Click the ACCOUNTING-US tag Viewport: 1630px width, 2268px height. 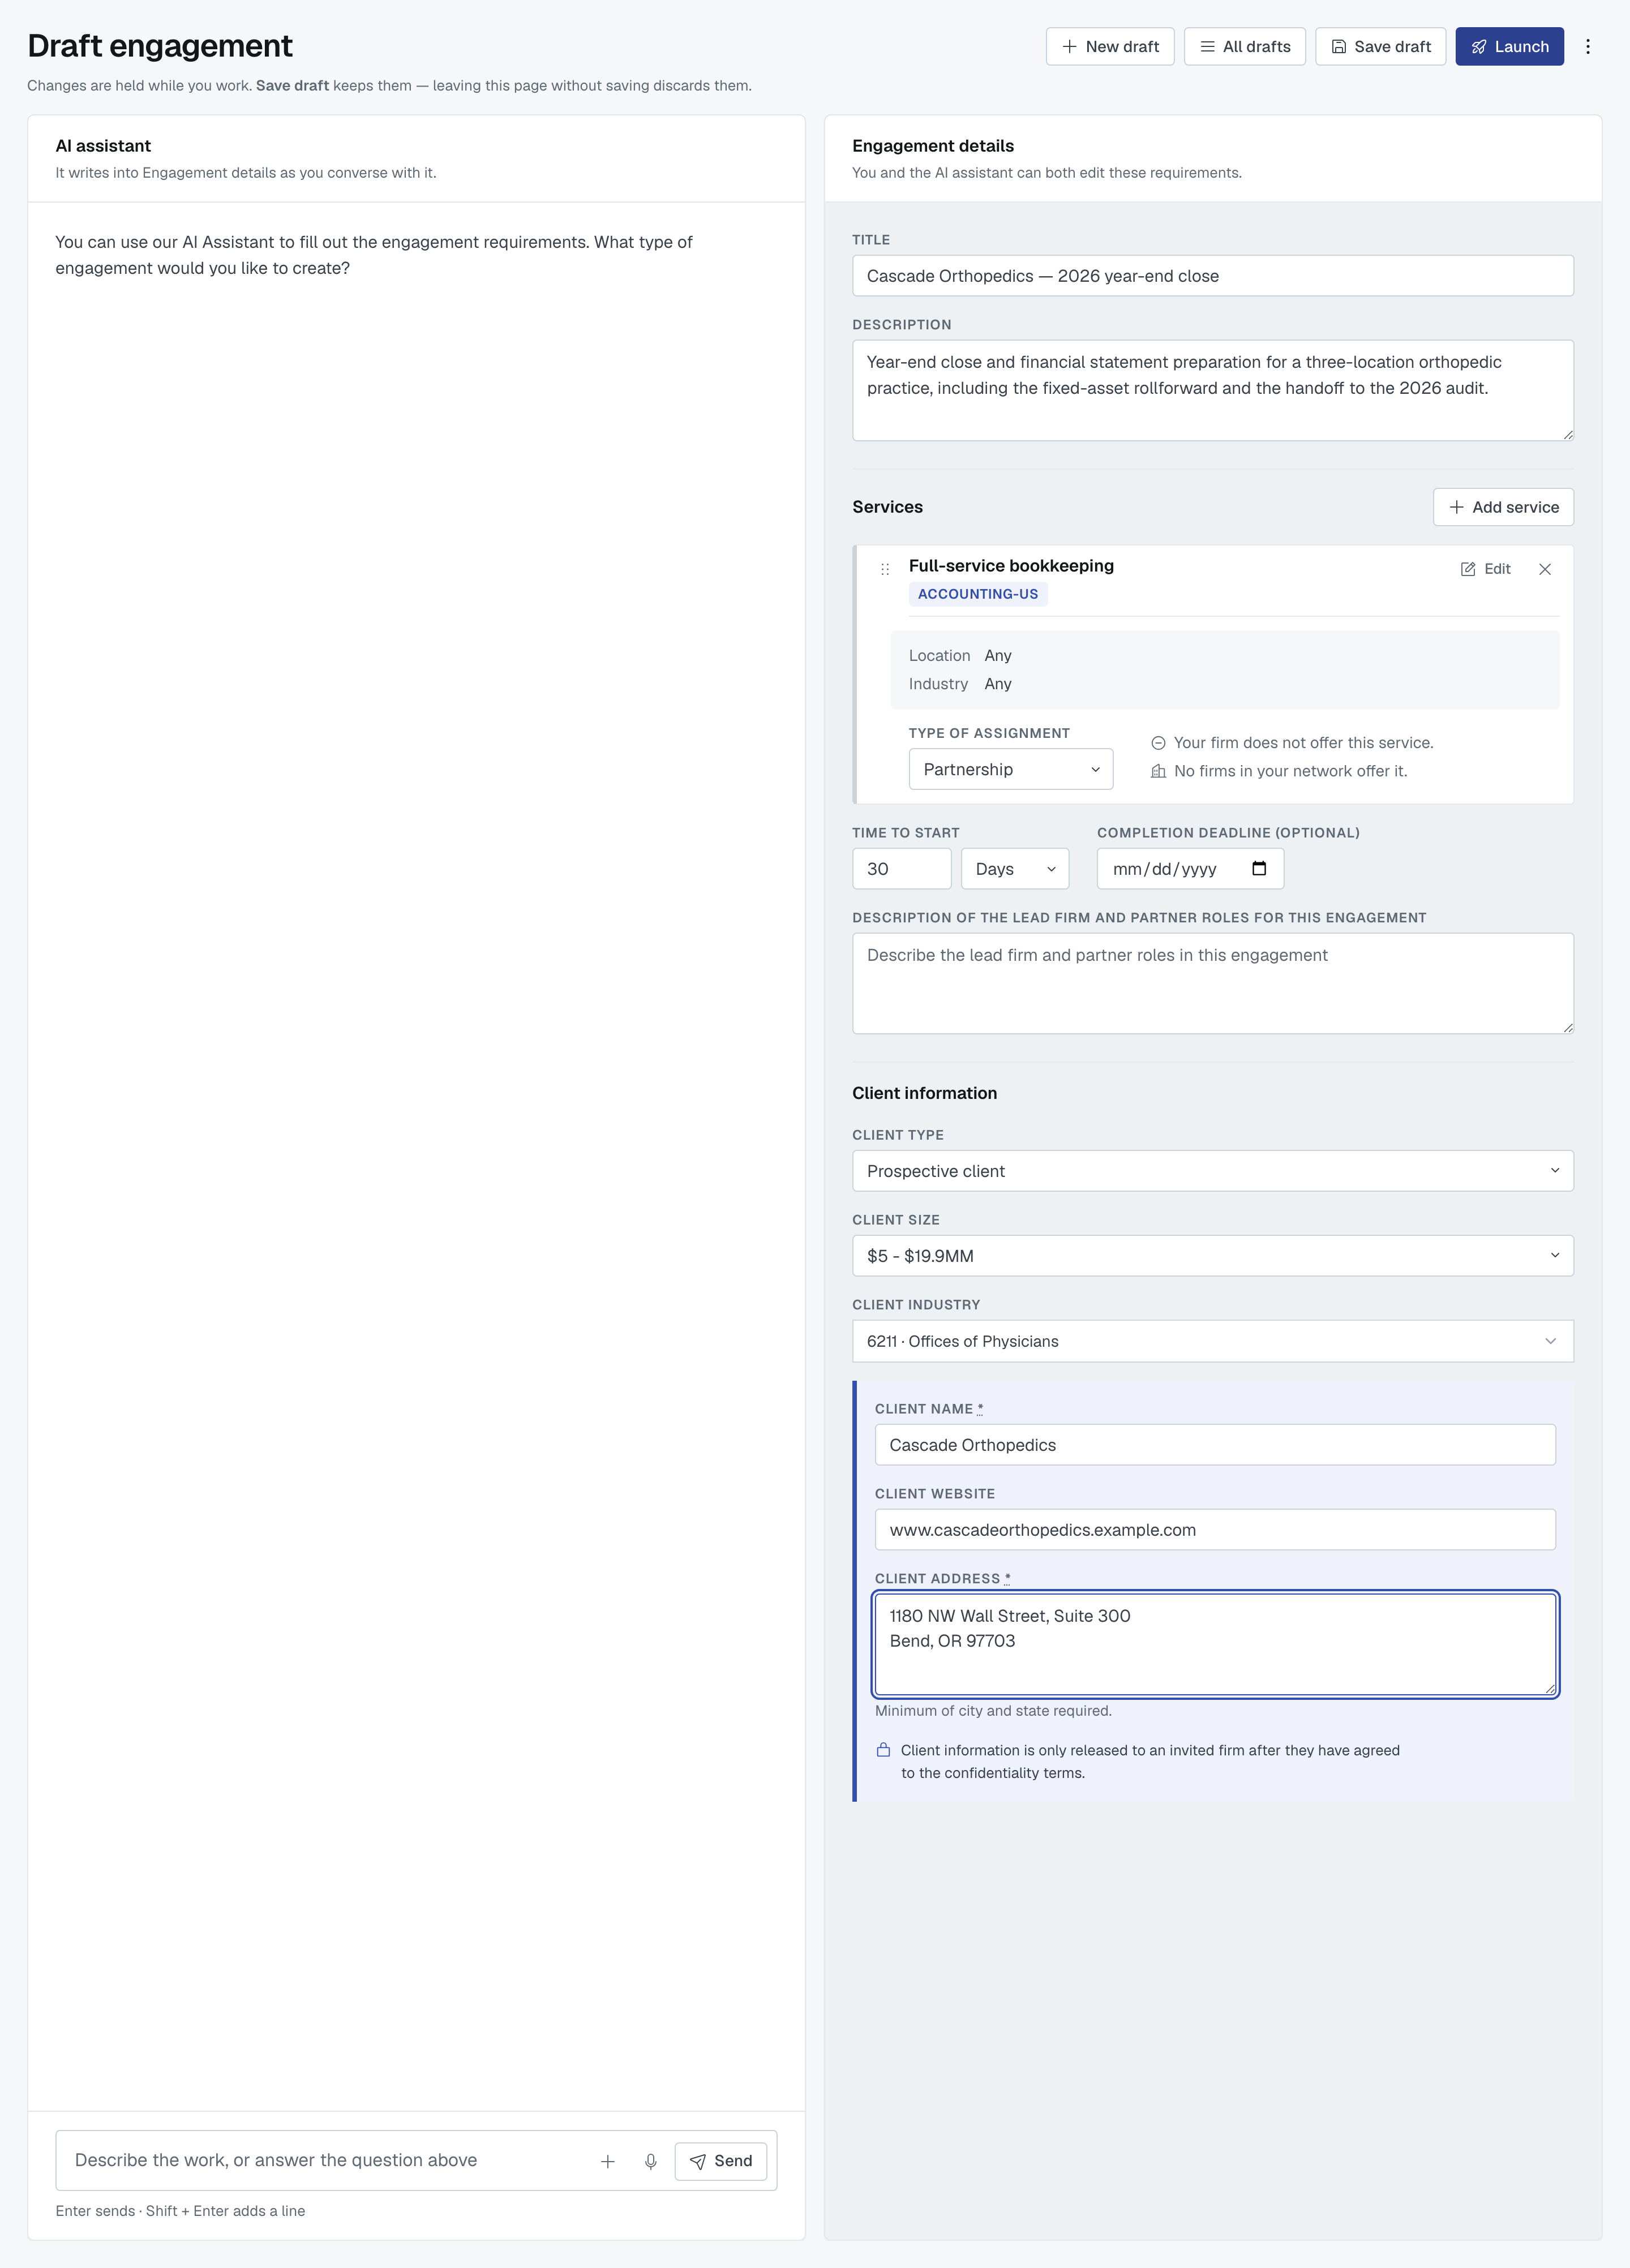click(x=977, y=594)
